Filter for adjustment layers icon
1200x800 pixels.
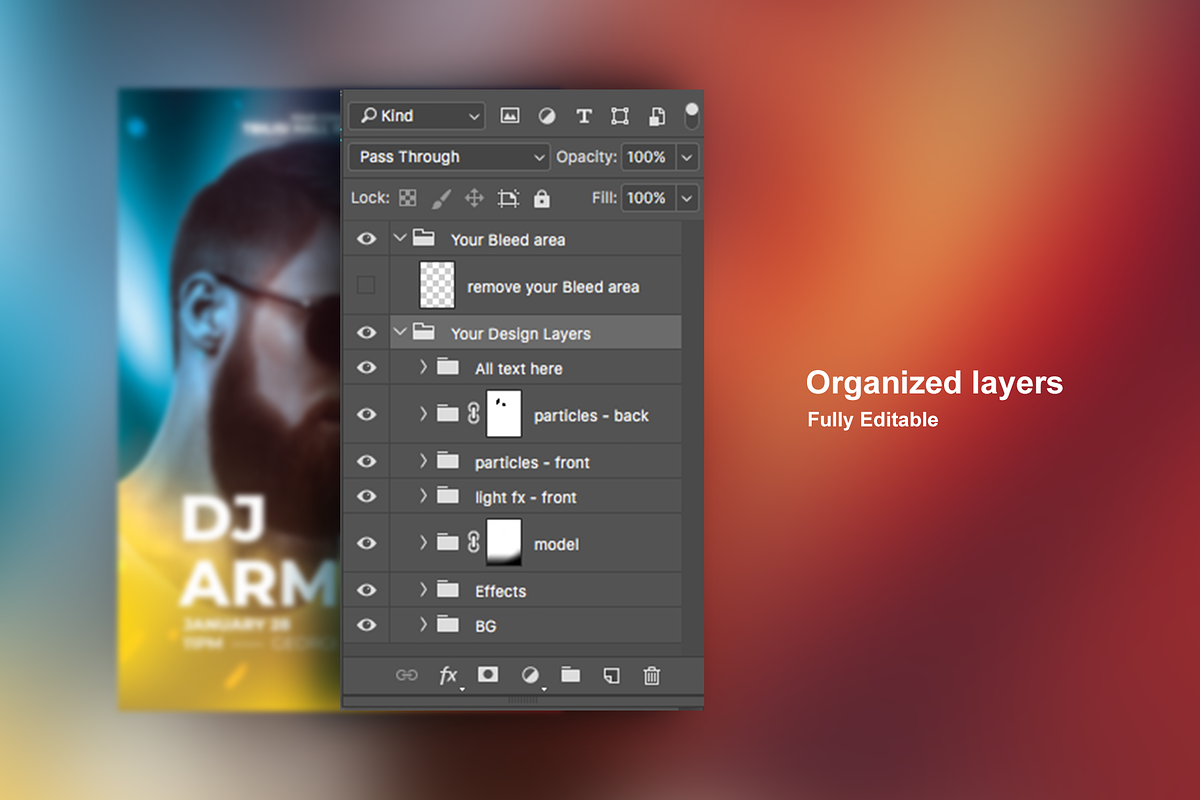(x=547, y=116)
